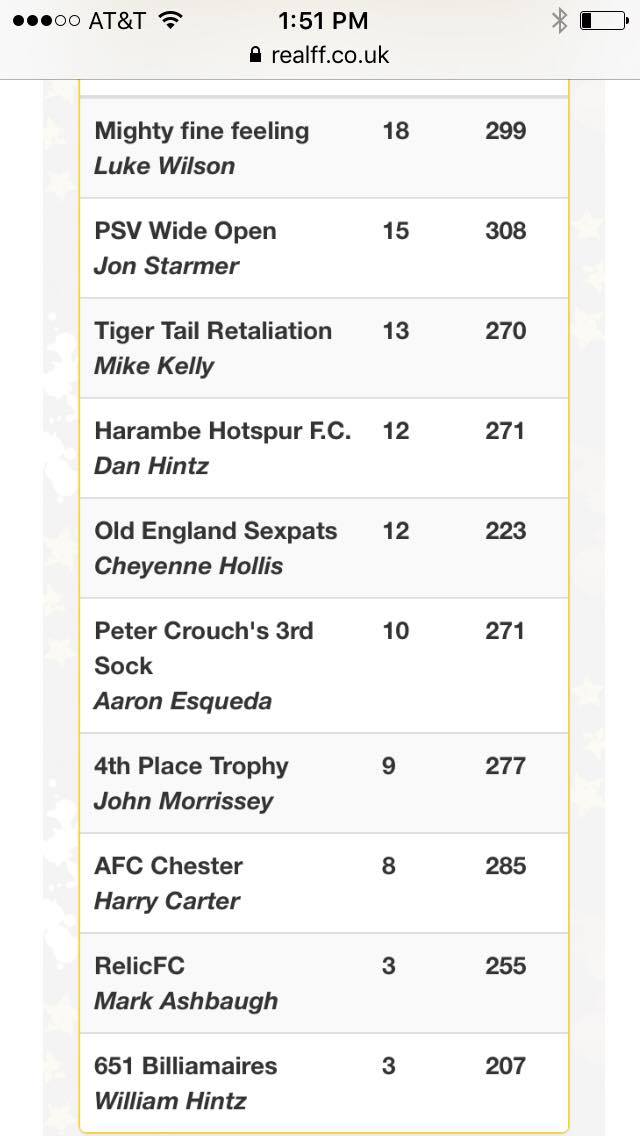
Task: Tap the Bluetooth status icon
Action: [560, 20]
